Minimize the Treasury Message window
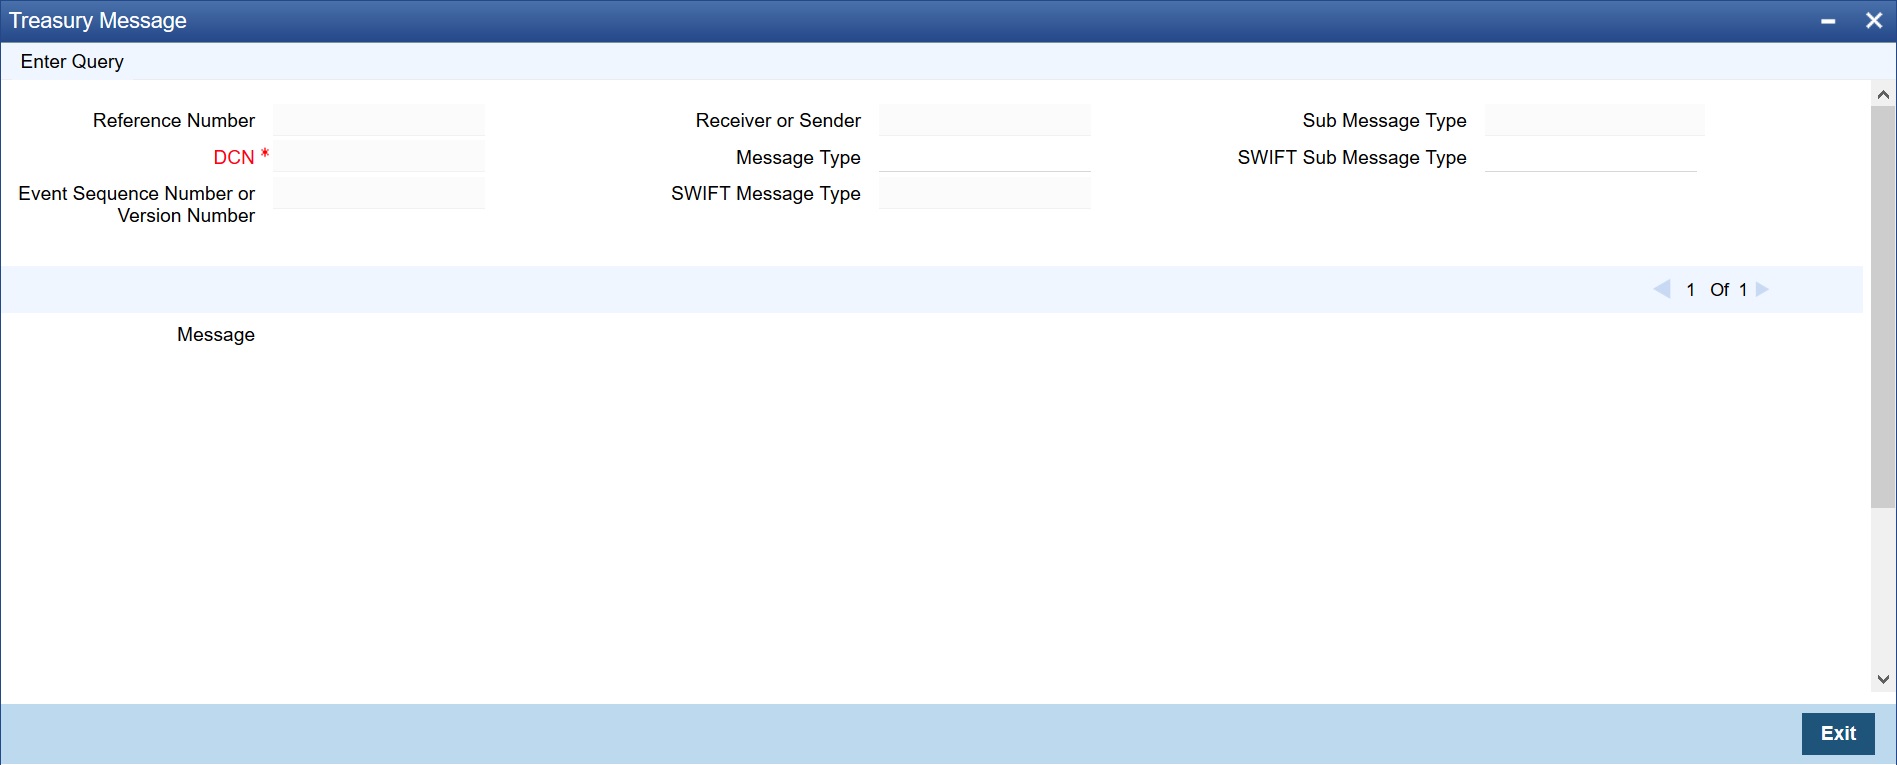This screenshot has height=765, width=1897. 1828,21
